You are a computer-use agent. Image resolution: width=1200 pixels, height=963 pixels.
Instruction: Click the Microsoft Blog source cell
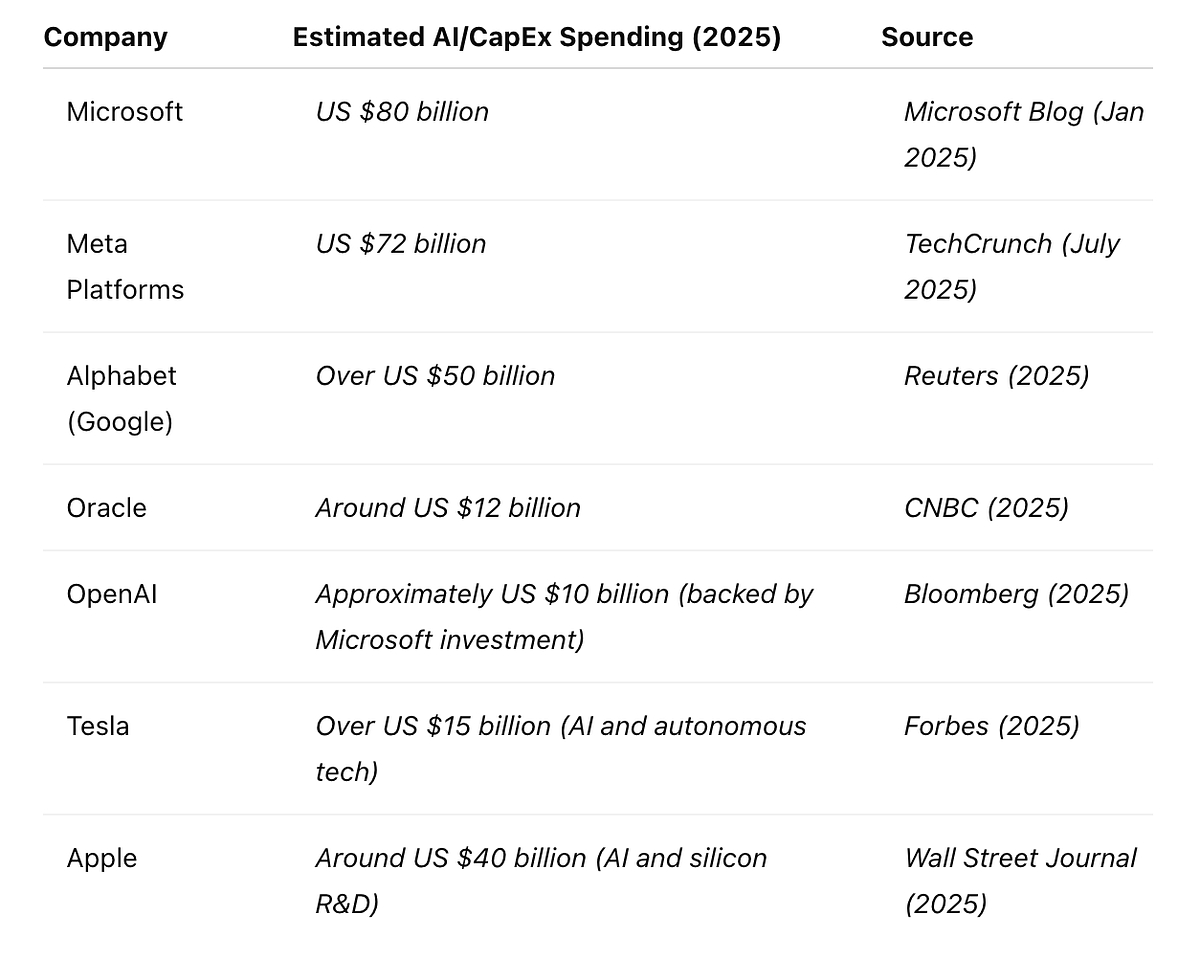tap(1022, 134)
